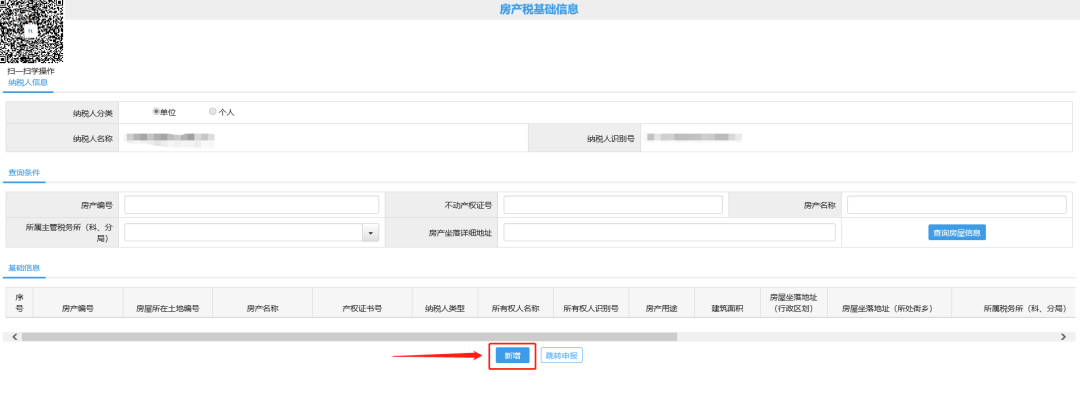Open the 纳税人信息 tab
This screenshot has height=398, width=1080.
pos(28,83)
